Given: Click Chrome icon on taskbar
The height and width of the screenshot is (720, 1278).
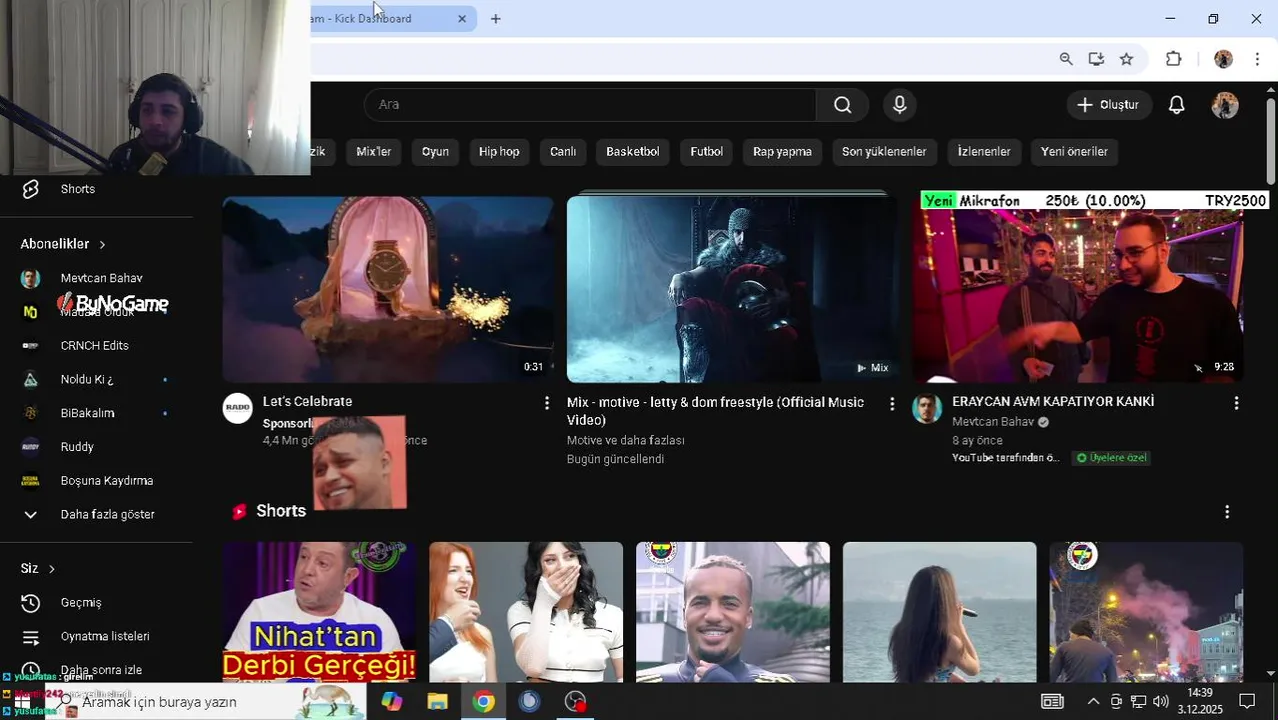Looking at the screenshot, I should coord(483,702).
